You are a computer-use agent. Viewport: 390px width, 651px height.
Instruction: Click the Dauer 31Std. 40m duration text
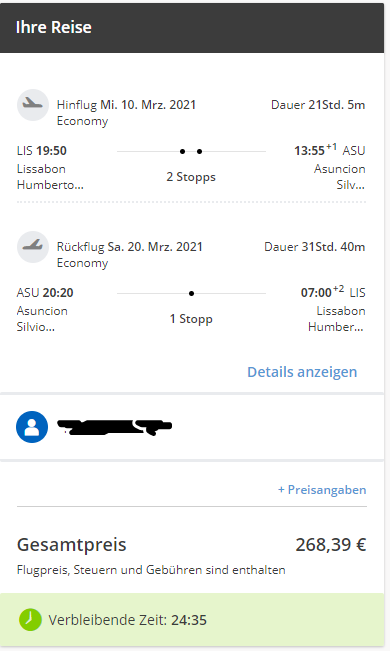pos(314,247)
